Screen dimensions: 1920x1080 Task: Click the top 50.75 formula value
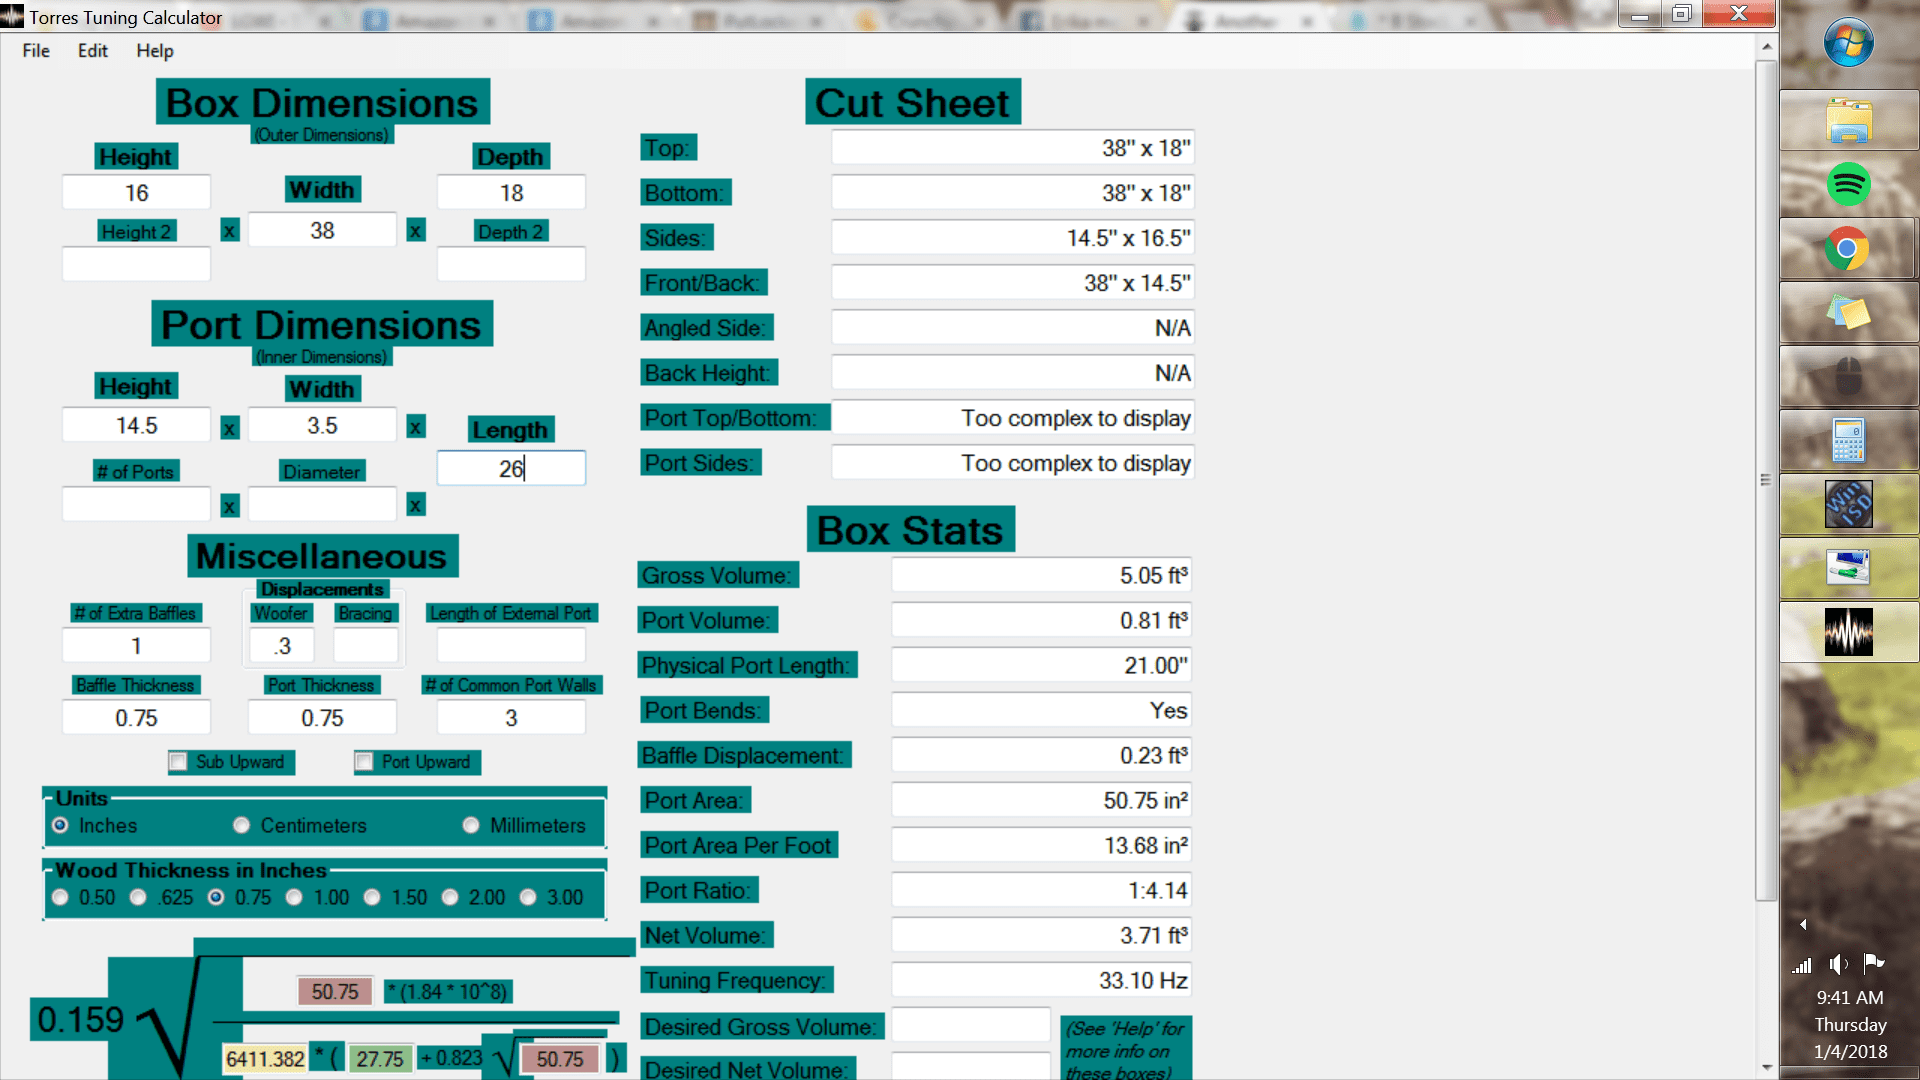coord(335,991)
